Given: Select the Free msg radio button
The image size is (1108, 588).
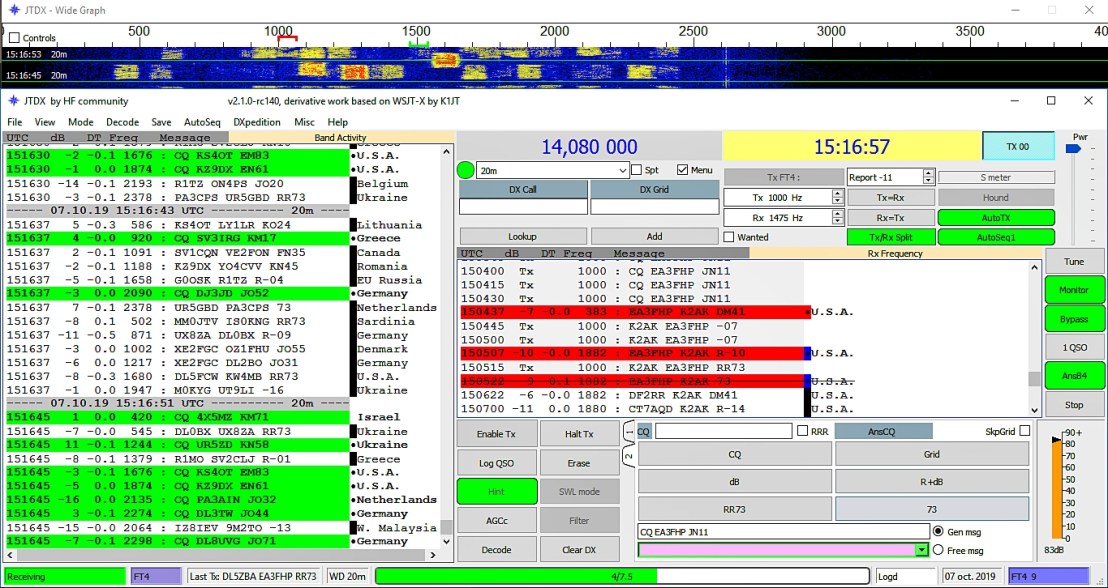Looking at the screenshot, I should click(938, 550).
